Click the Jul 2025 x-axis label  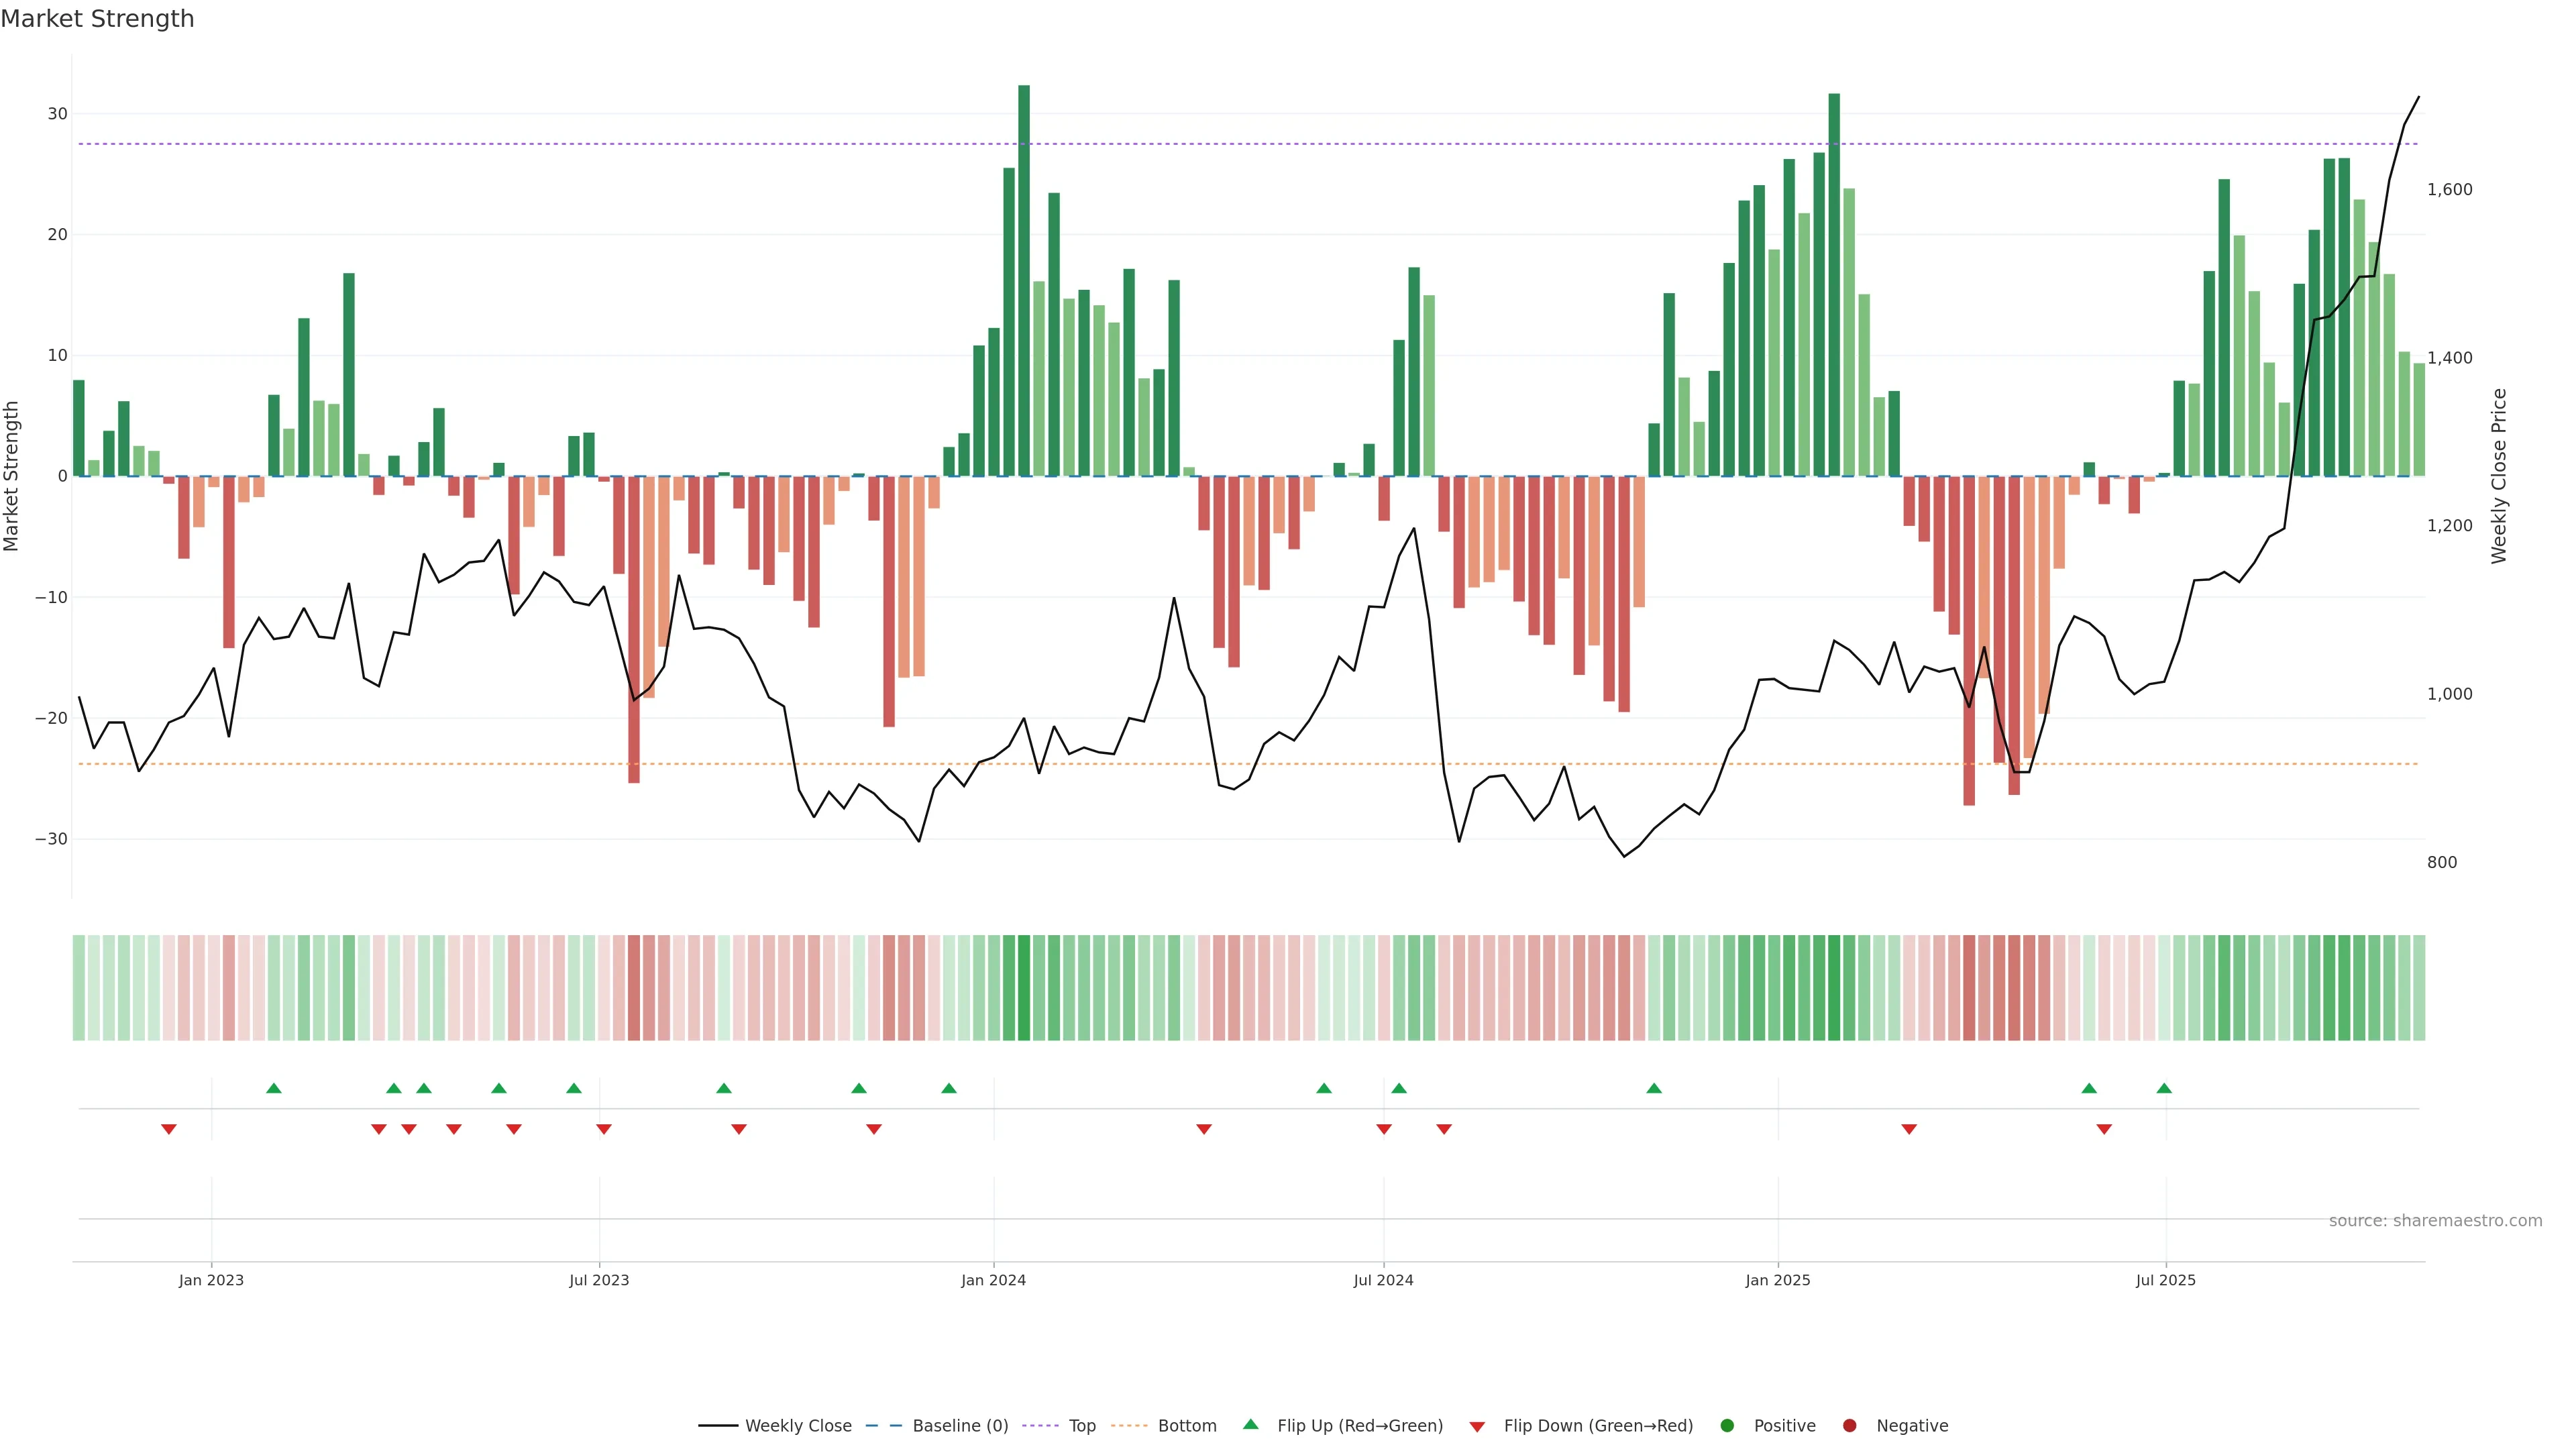[x=2165, y=1280]
